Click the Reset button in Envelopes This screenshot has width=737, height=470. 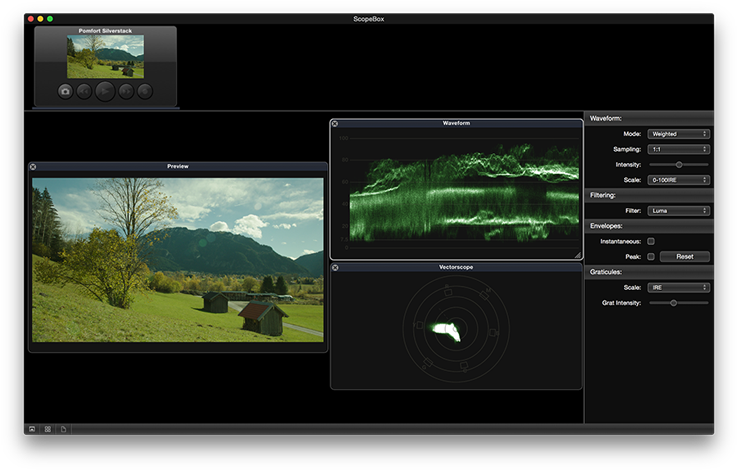click(x=684, y=256)
